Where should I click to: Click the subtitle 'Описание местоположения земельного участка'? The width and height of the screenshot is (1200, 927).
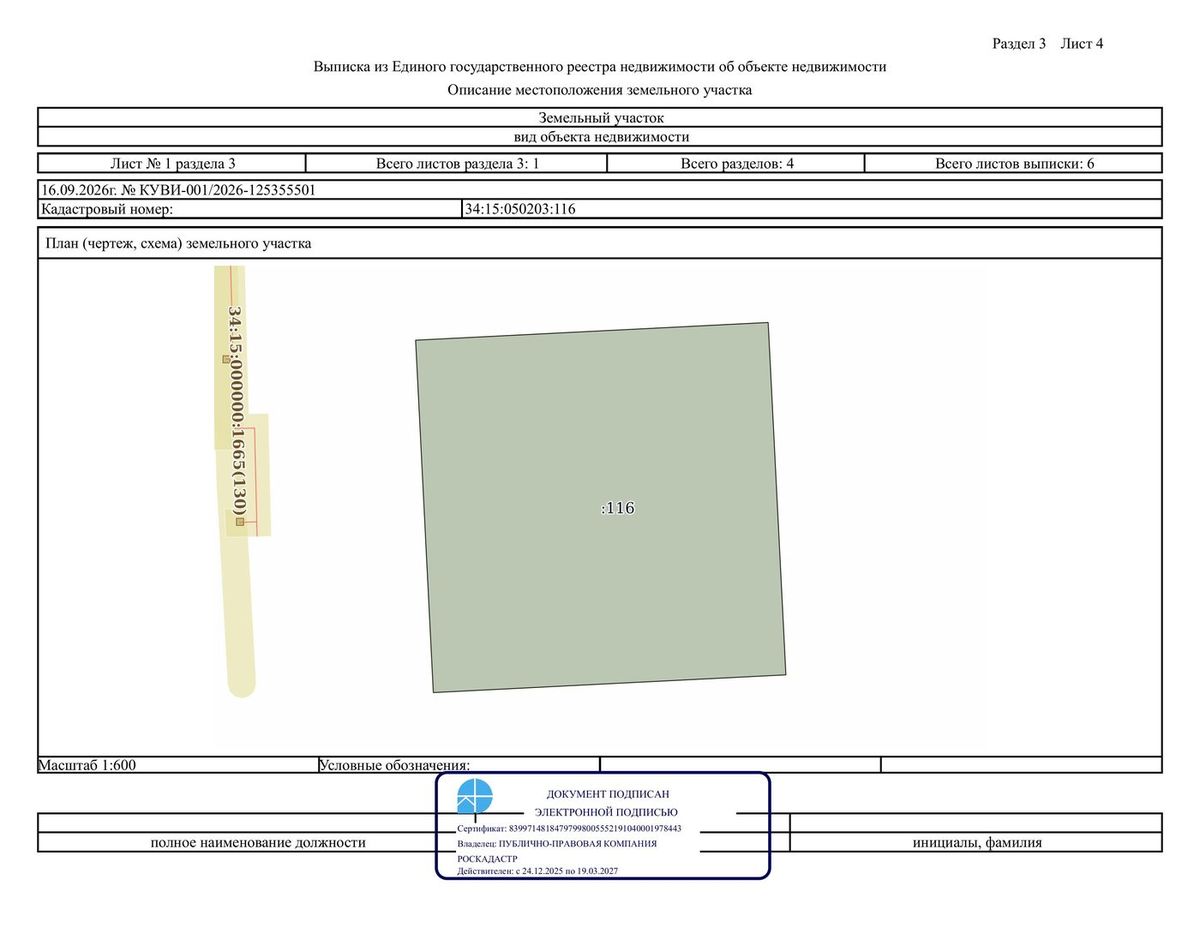coord(600,90)
